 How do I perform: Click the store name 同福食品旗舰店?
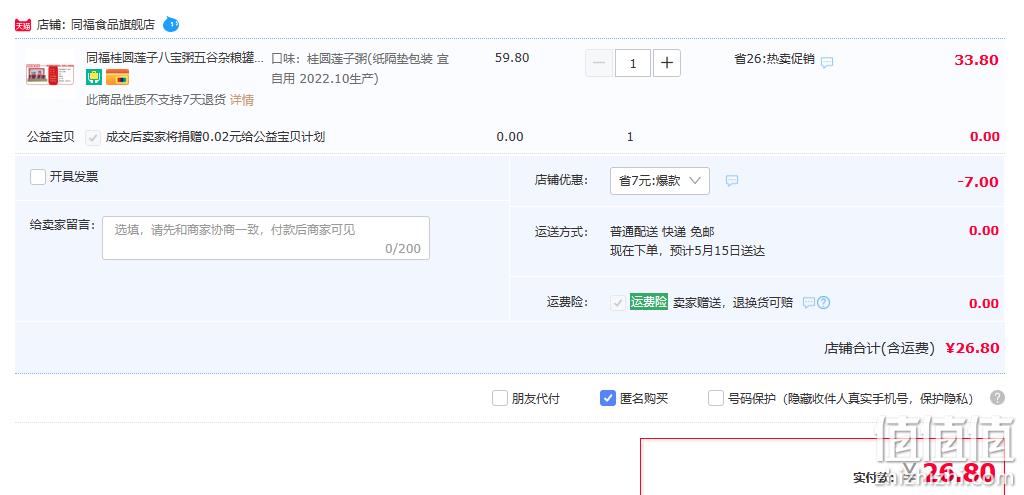(112, 25)
